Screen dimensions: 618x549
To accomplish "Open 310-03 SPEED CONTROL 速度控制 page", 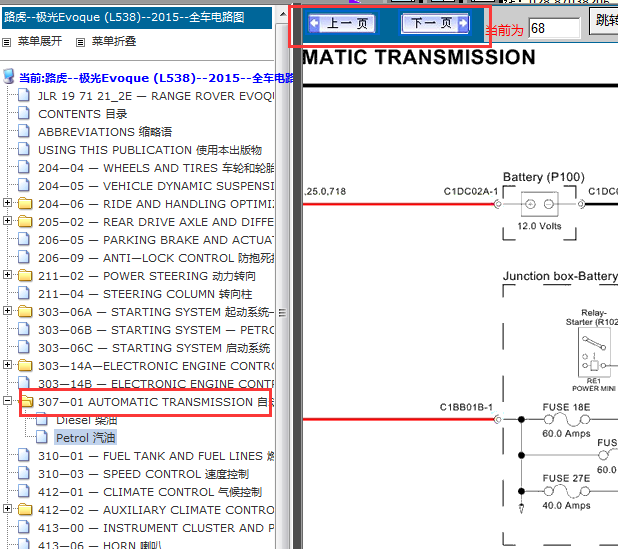I will pyautogui.click(x=143, y=474).
